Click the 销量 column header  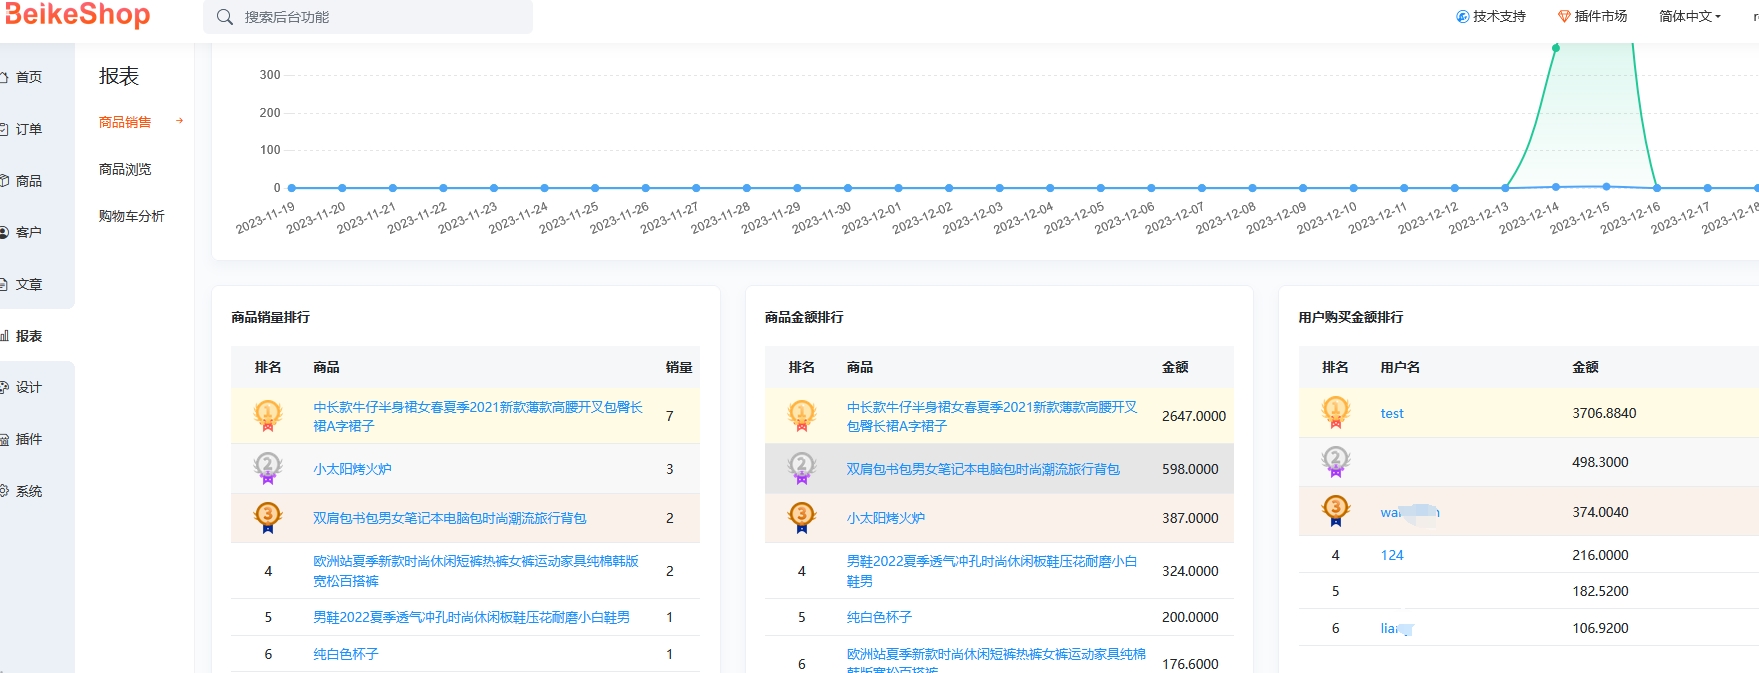coord(679,367)
